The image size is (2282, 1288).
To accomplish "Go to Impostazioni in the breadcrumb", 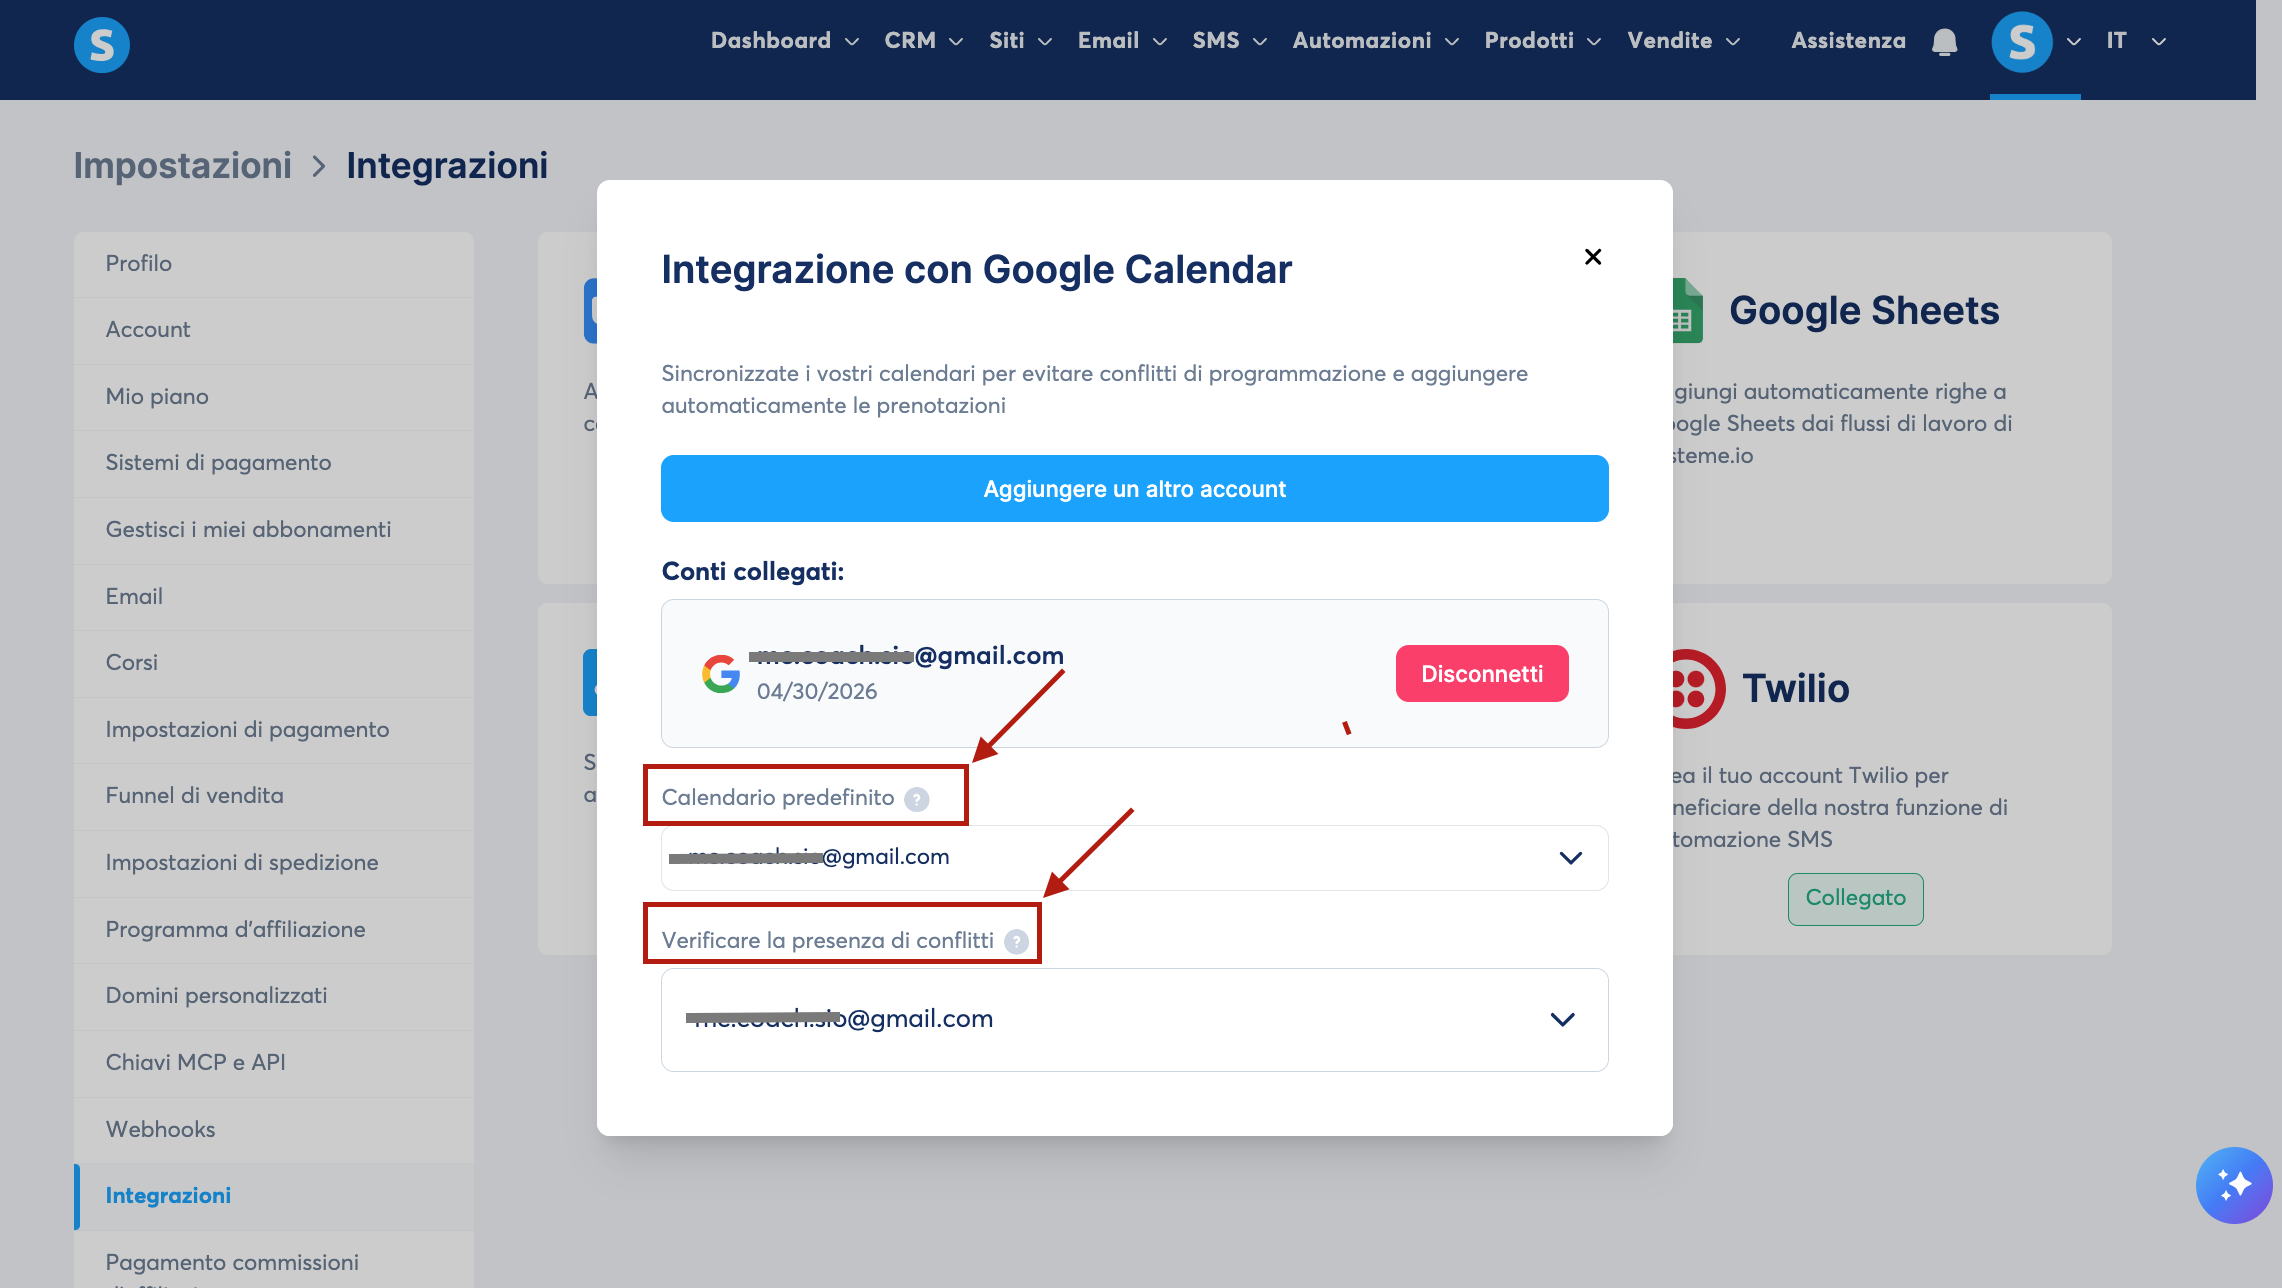I will [x=183, y=166].
